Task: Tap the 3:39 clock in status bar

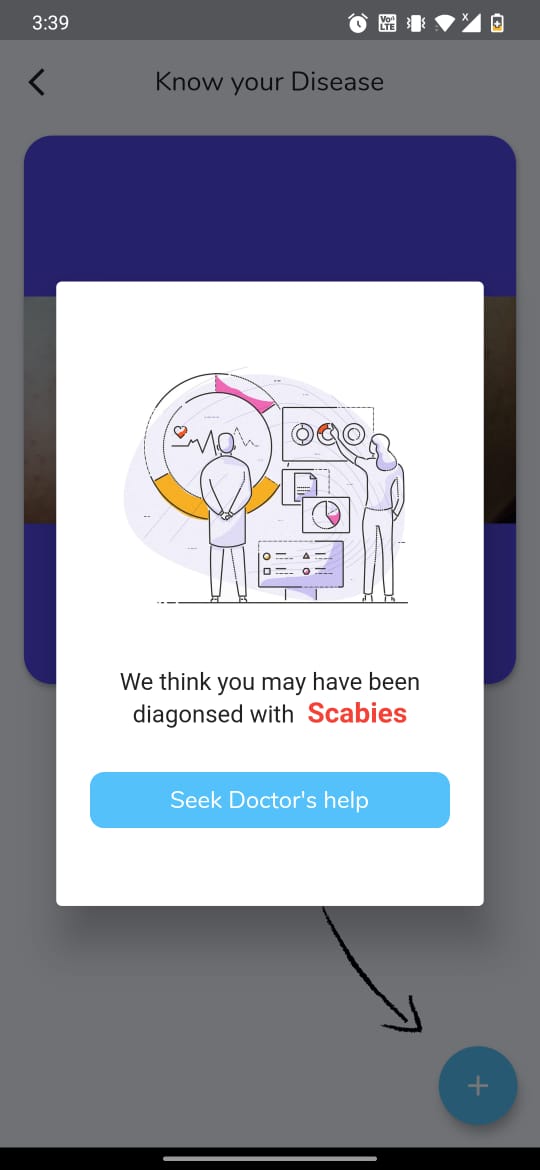Action: [51, 23]
